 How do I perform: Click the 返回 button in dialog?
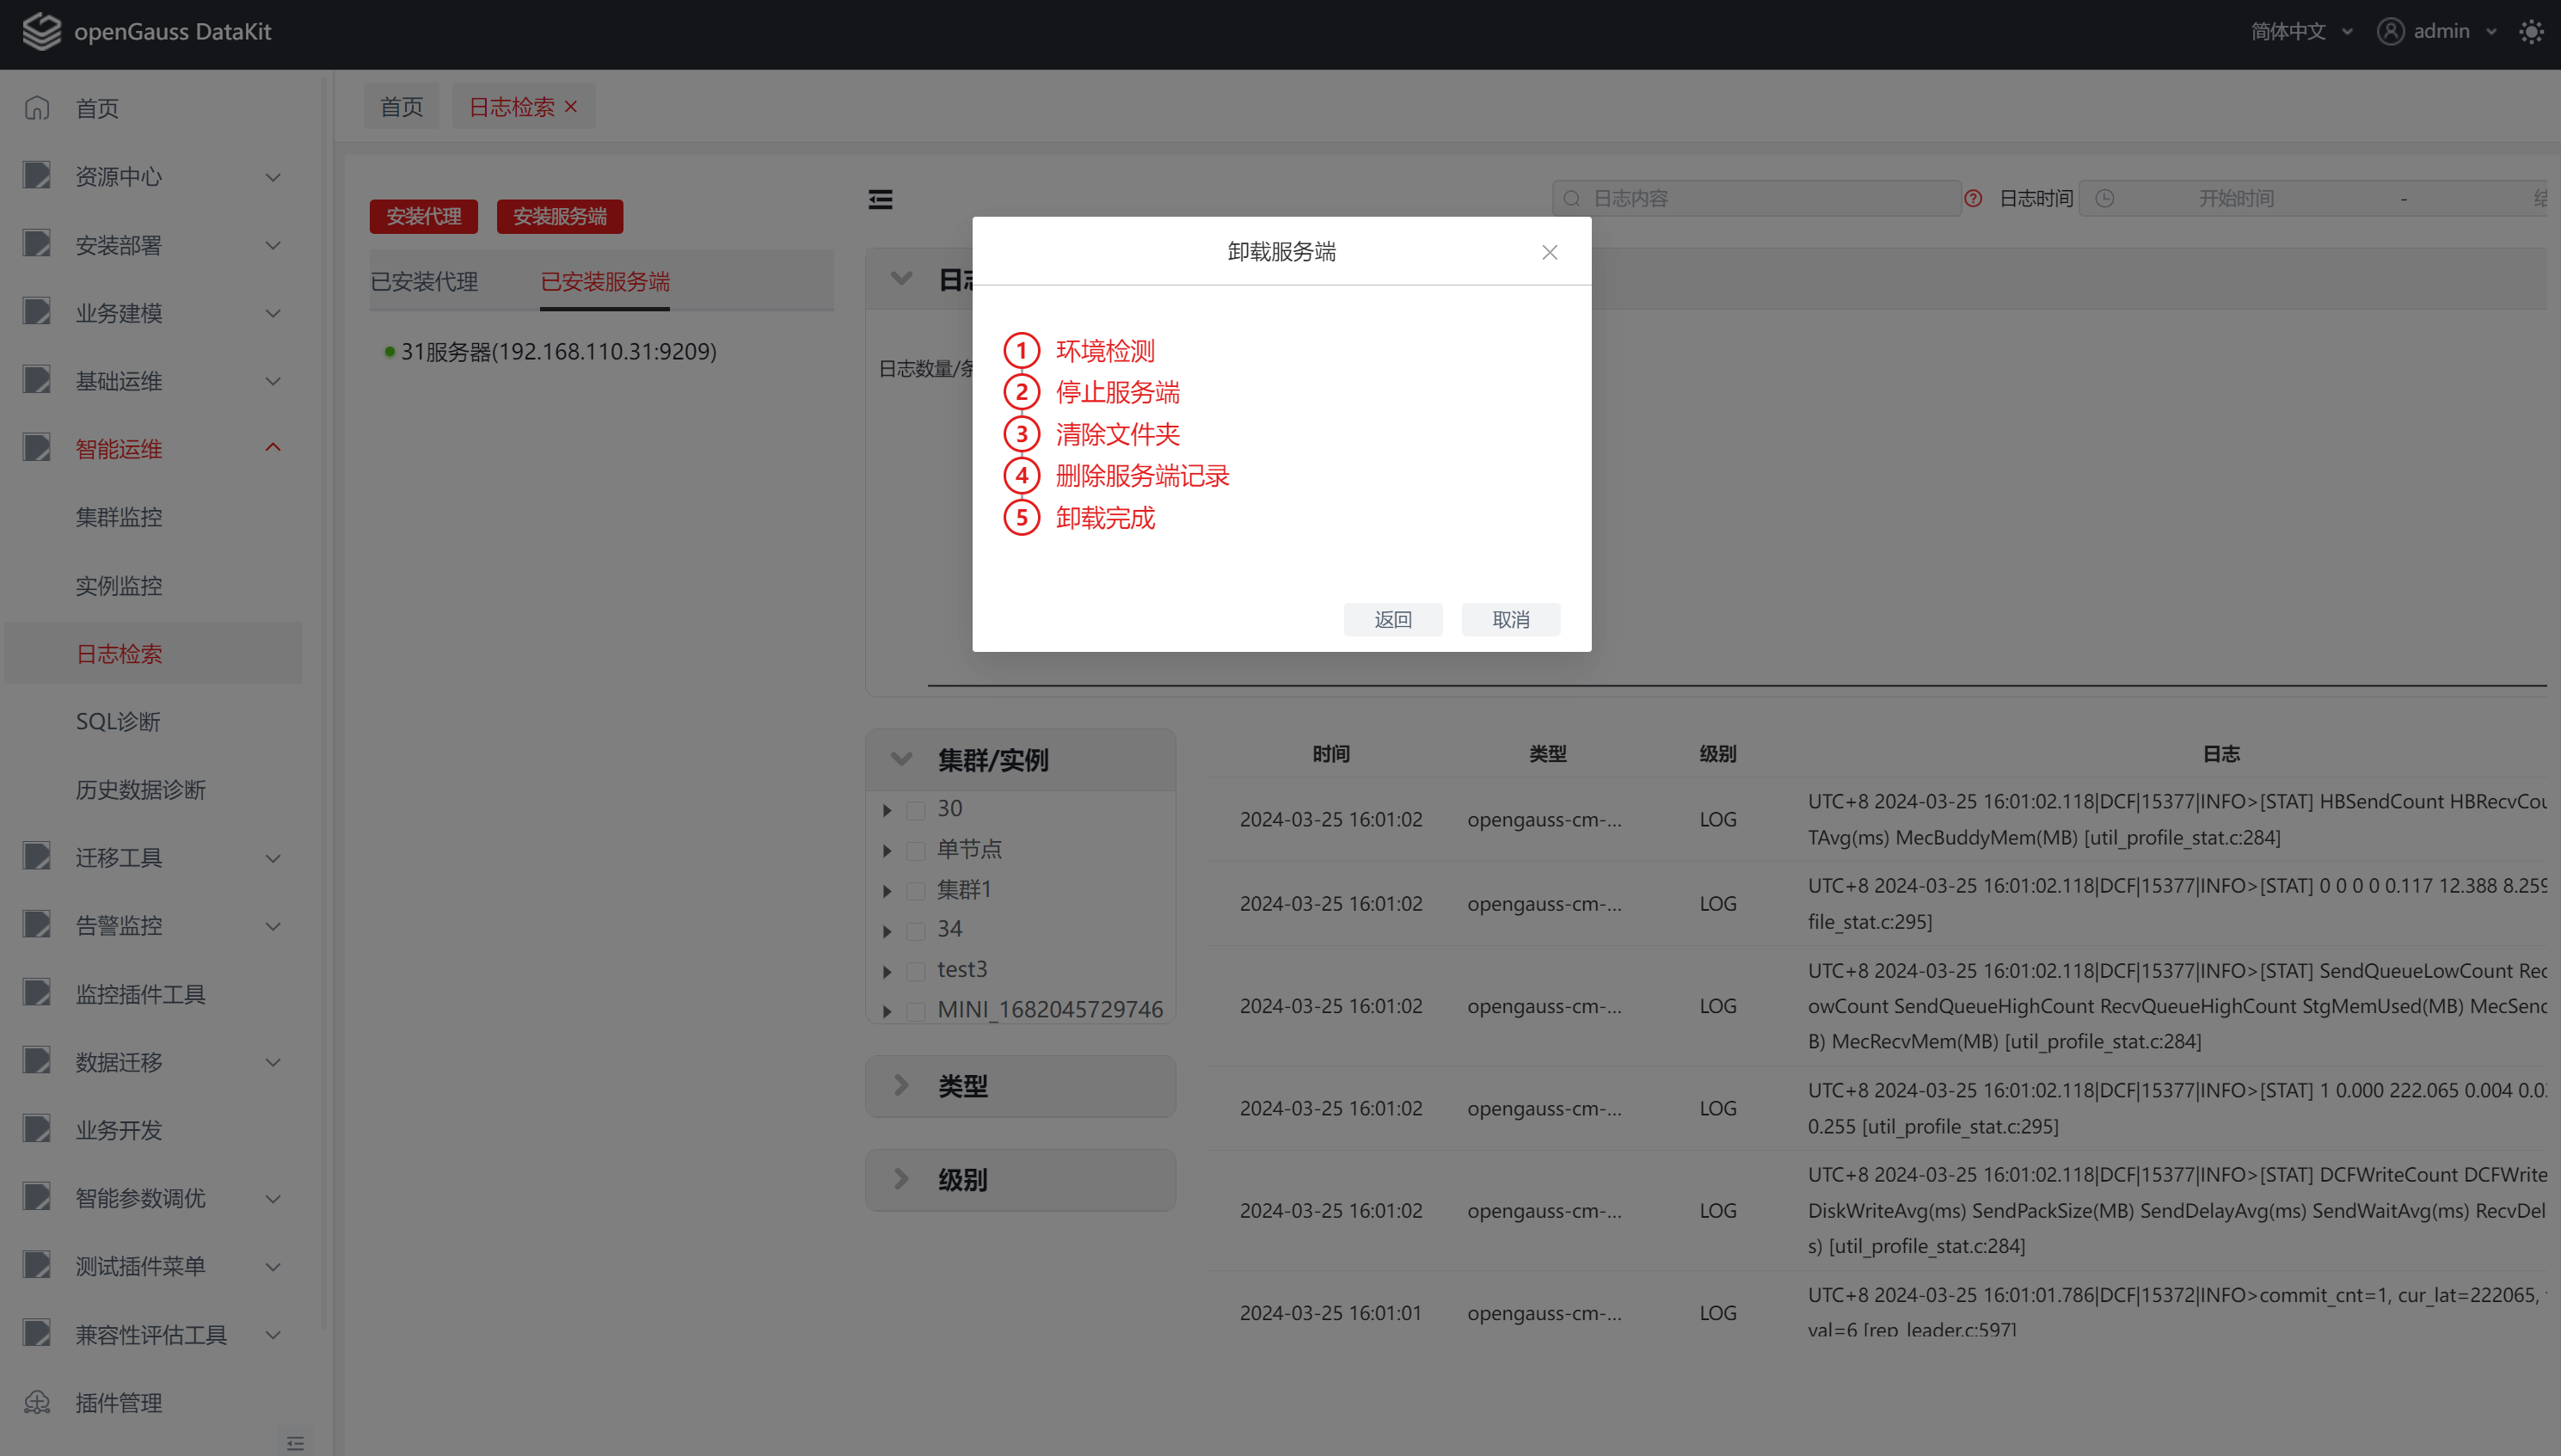click(1393, 619)
